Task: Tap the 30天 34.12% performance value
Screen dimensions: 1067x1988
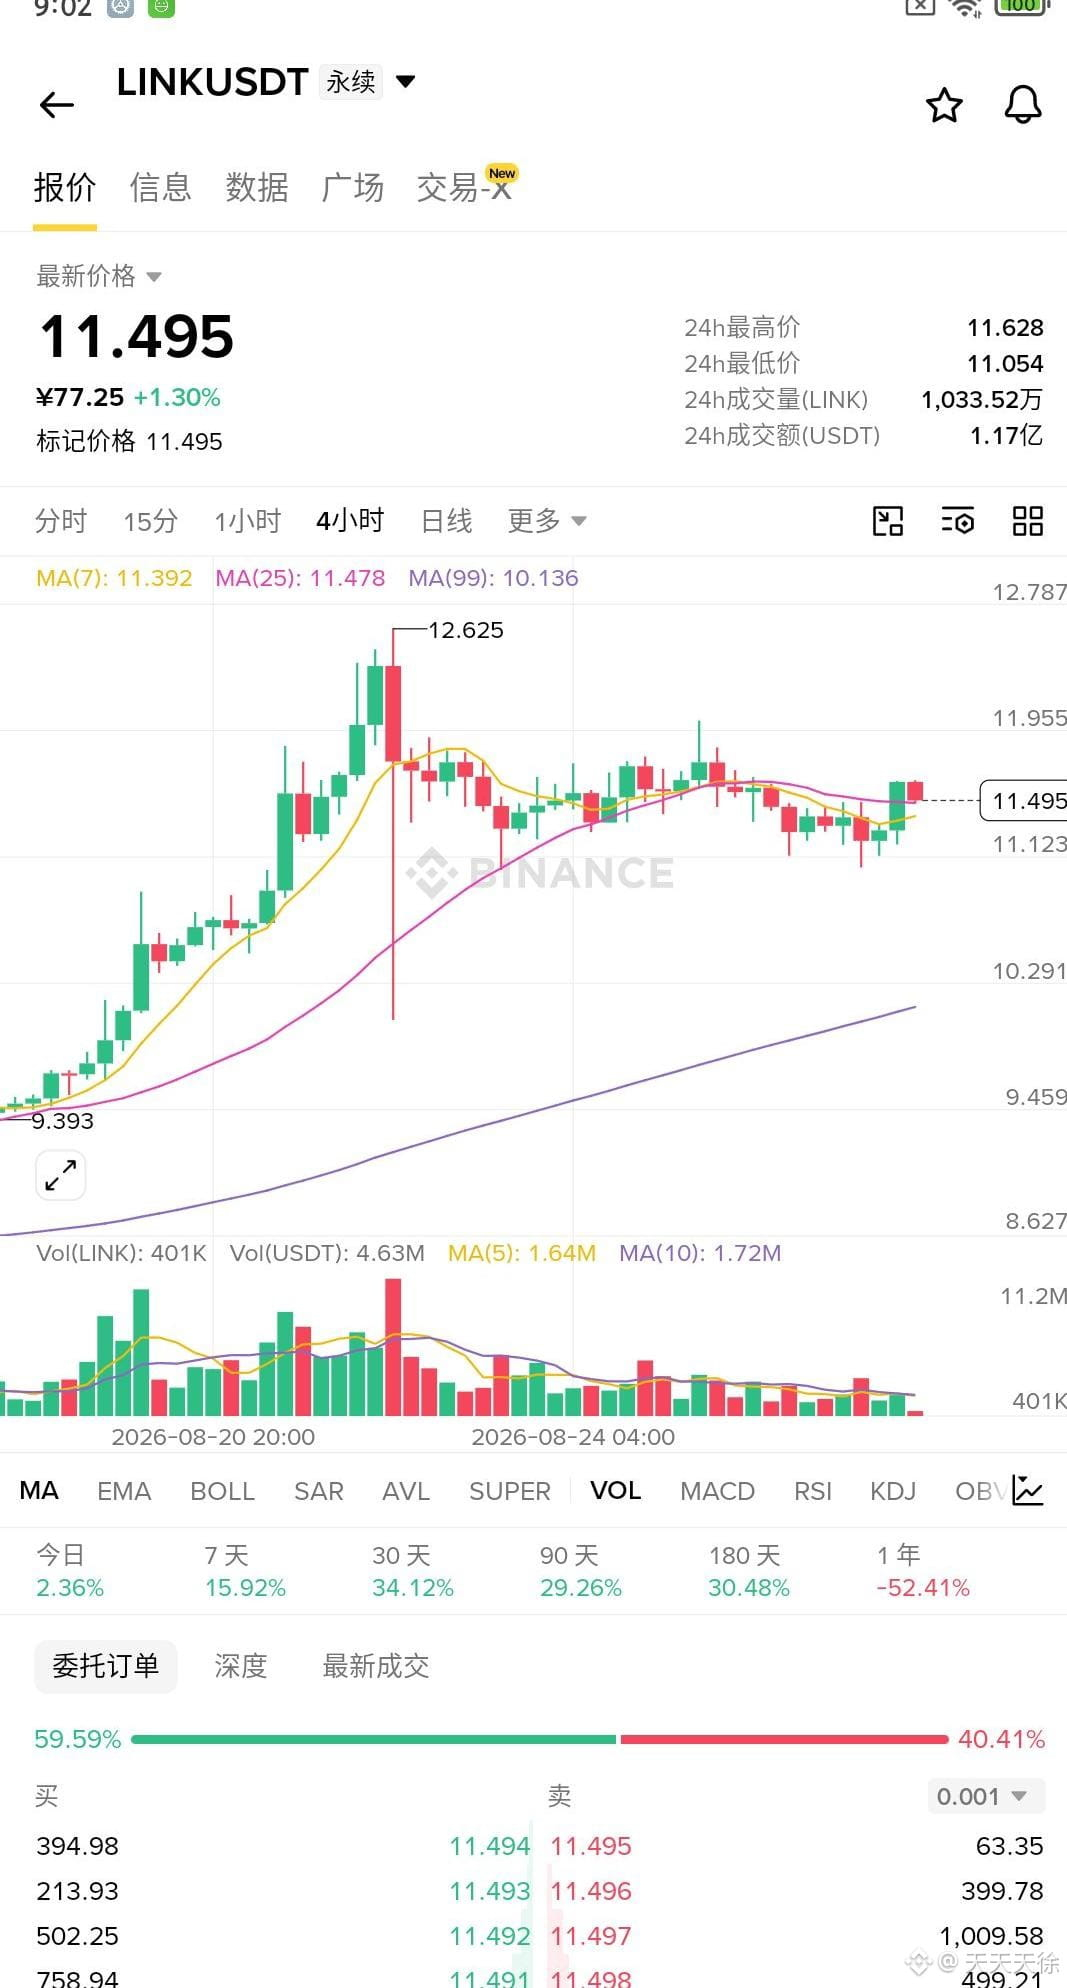Action: (413, 1587)
